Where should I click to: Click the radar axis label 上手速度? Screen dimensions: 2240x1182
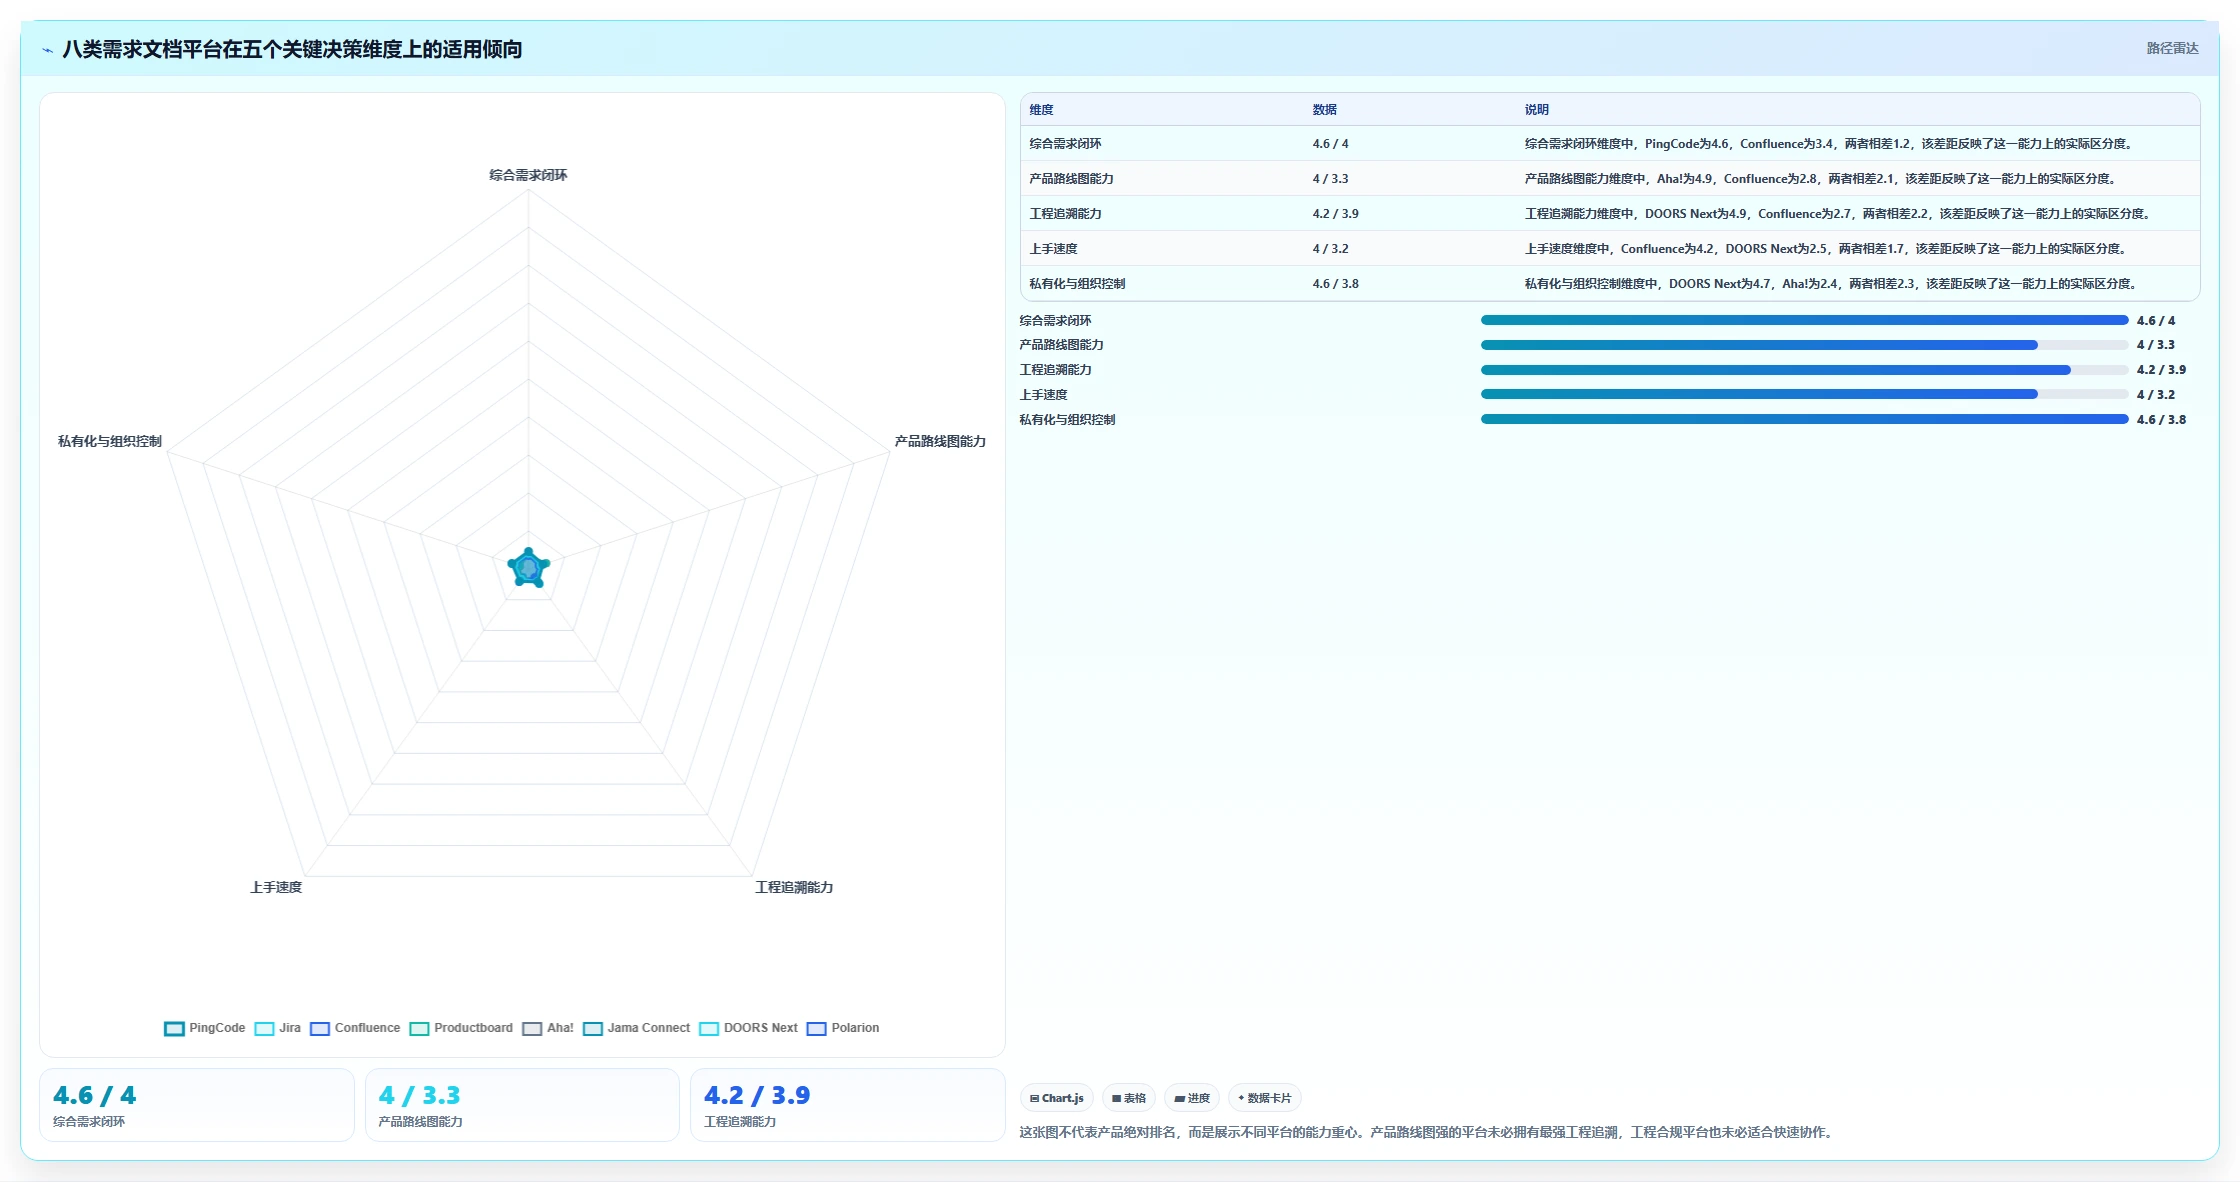coord(276,887)
